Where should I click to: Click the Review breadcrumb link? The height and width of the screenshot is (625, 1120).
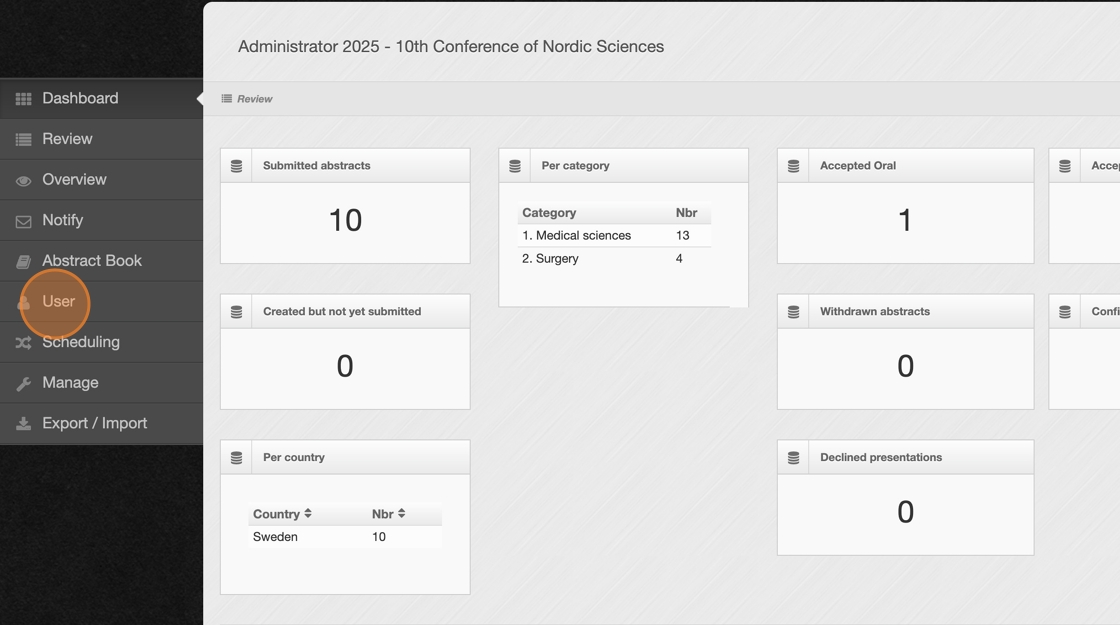(x=254, y=99)
